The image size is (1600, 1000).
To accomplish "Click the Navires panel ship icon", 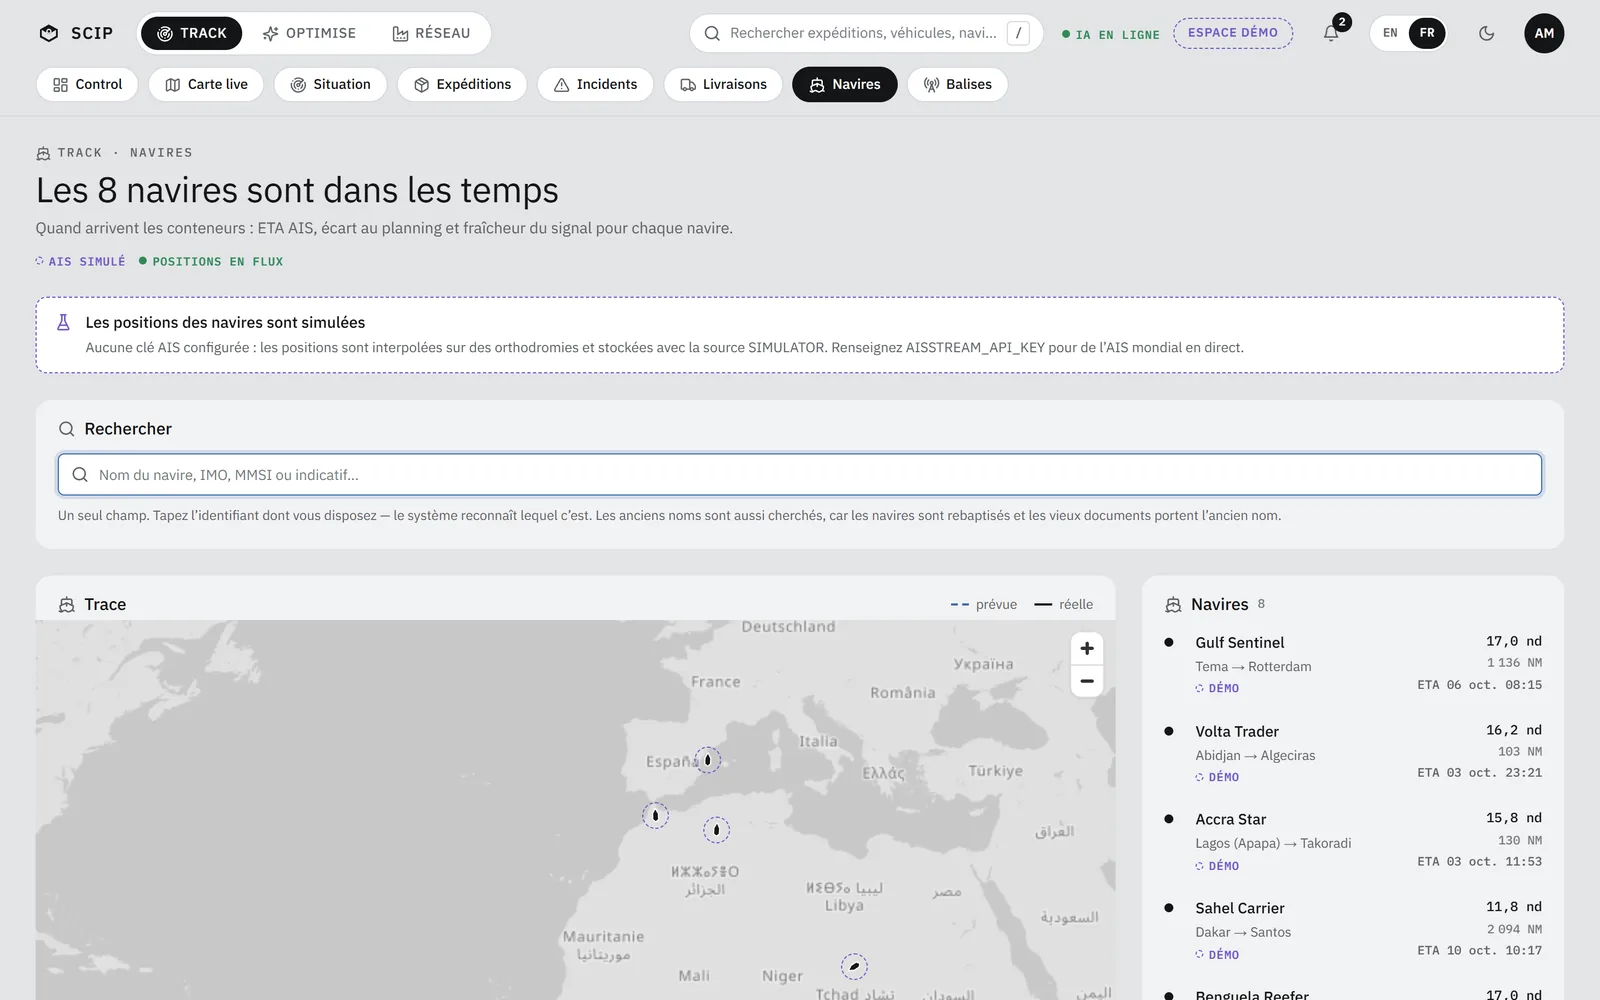I will [x=1173, y=605].
